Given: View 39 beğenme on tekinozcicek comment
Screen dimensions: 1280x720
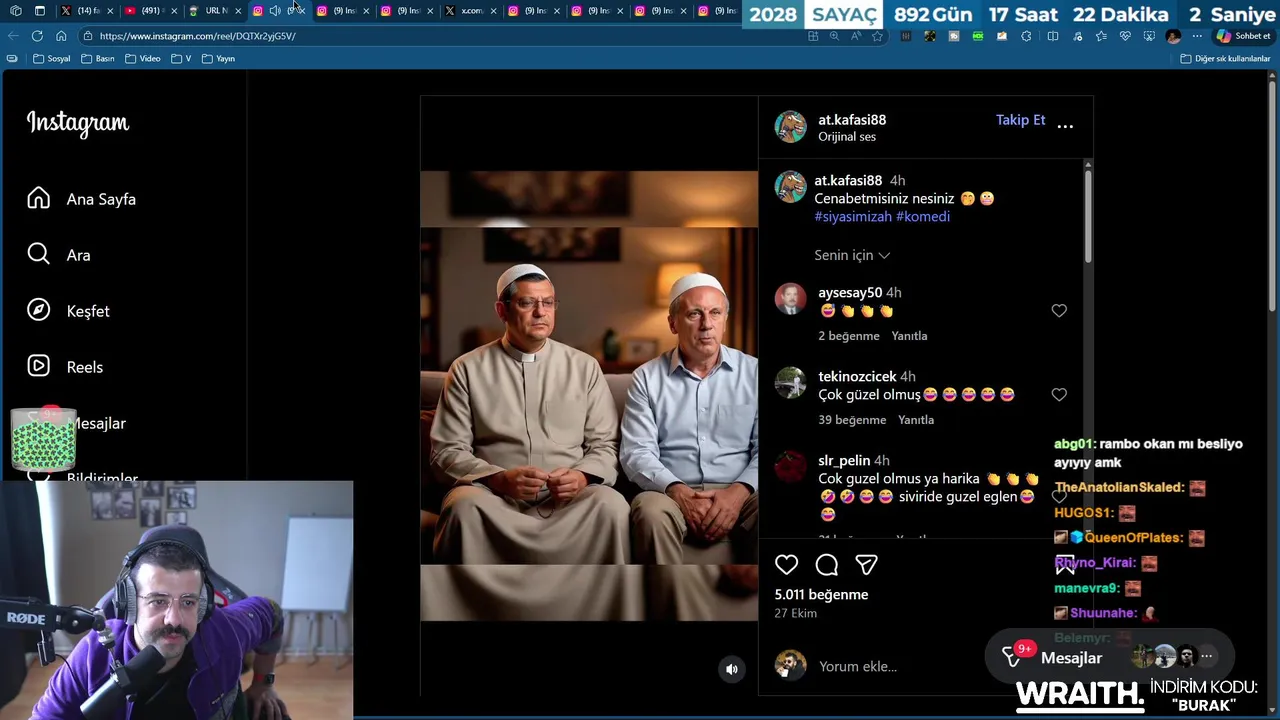Looking at the screenshot, I should tap(852, 420).
